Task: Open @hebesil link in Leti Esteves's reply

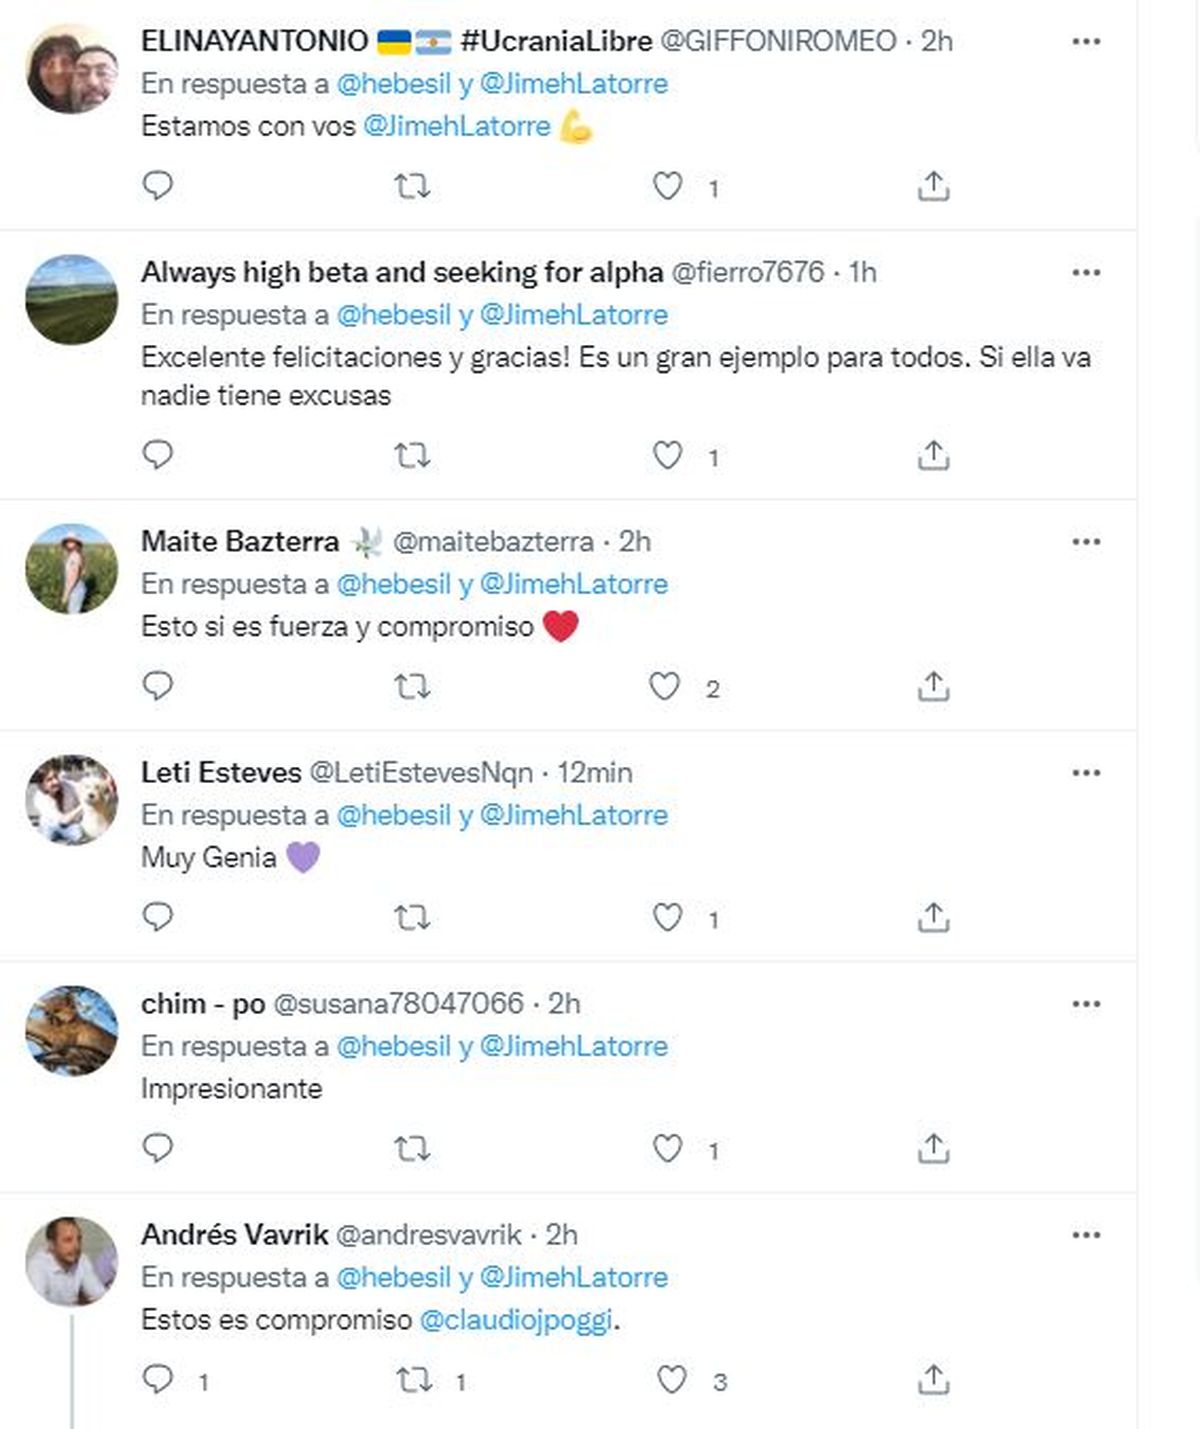Action: (394, 815)
